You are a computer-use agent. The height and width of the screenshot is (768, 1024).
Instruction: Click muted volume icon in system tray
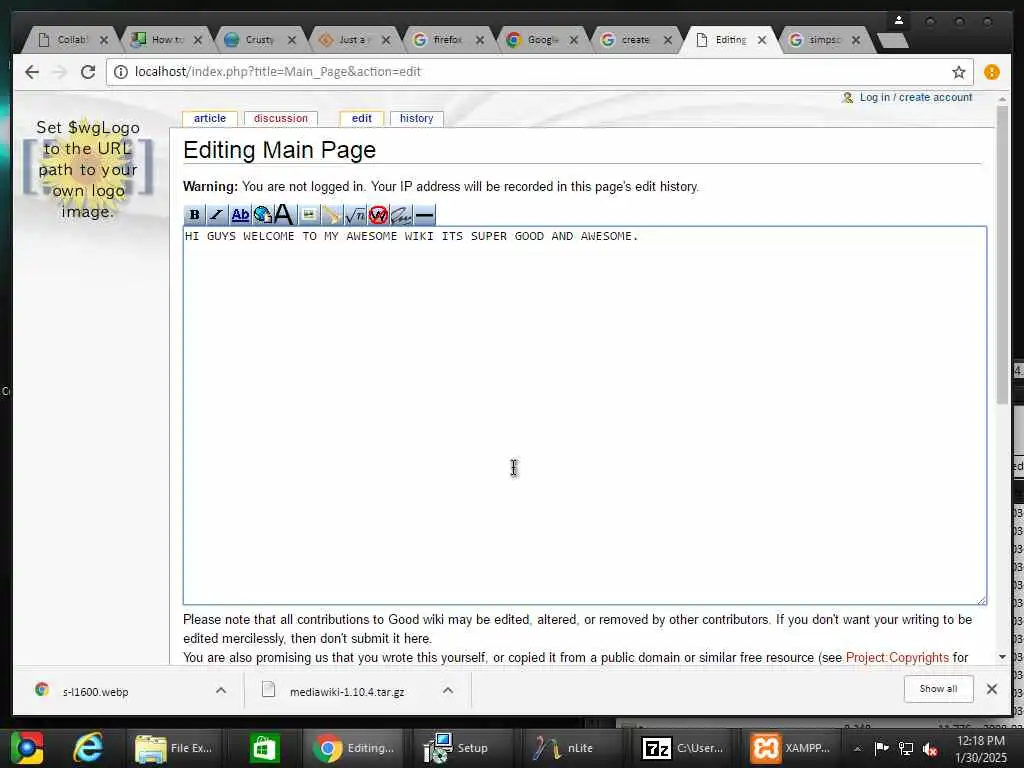point(930,749)
